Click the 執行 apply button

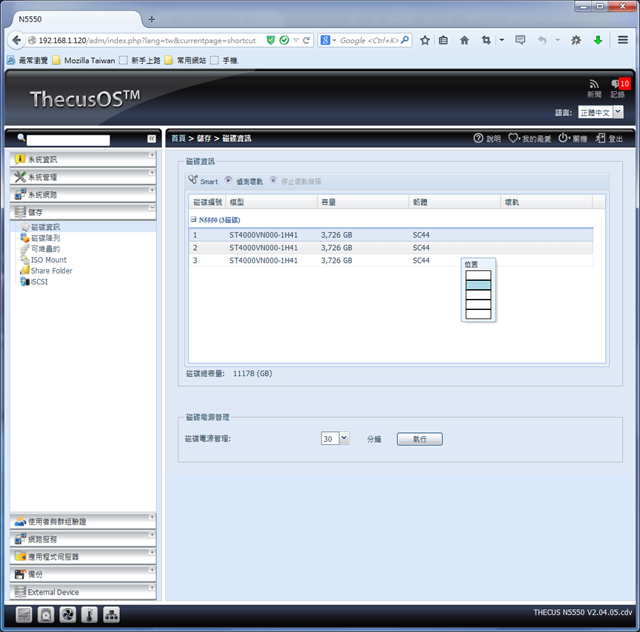(420, 439)
